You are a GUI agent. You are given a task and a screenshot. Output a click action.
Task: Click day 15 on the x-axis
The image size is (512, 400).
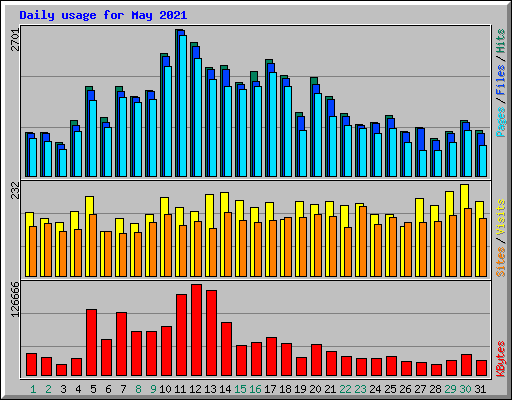[240, 389]
